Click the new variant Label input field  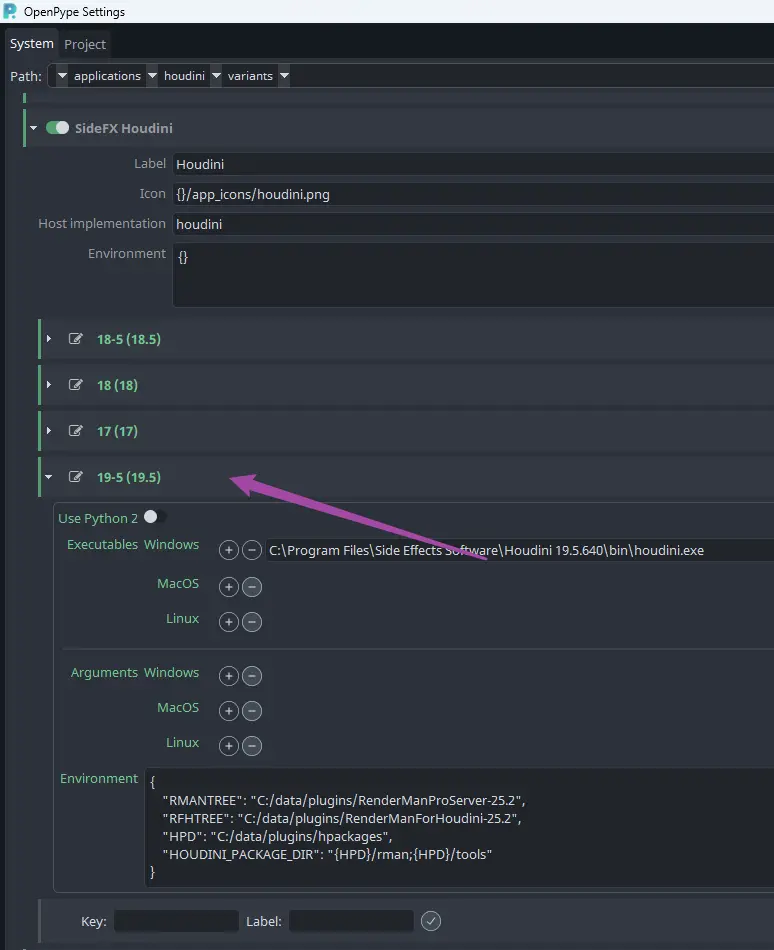point(351,921)
